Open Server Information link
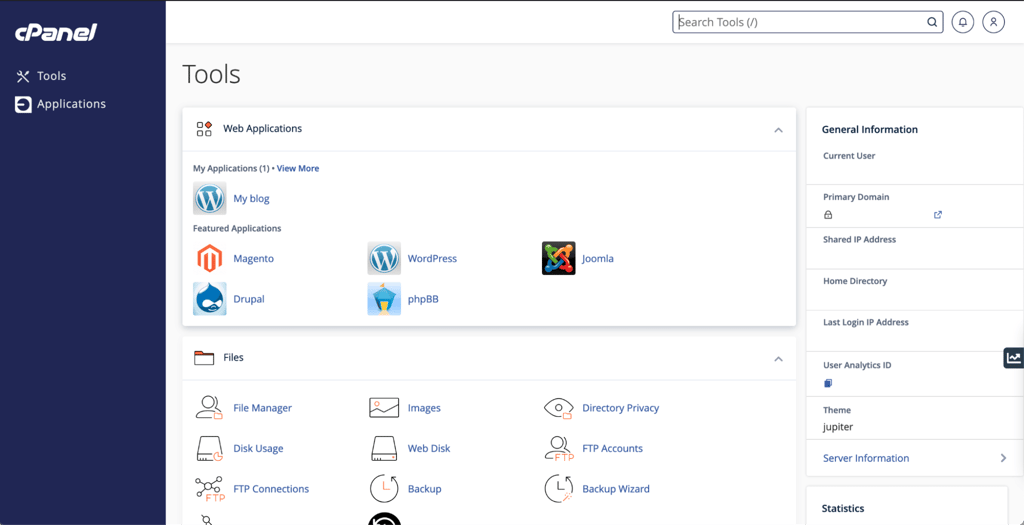The image size is (1024, 525). tap(866, 458)
